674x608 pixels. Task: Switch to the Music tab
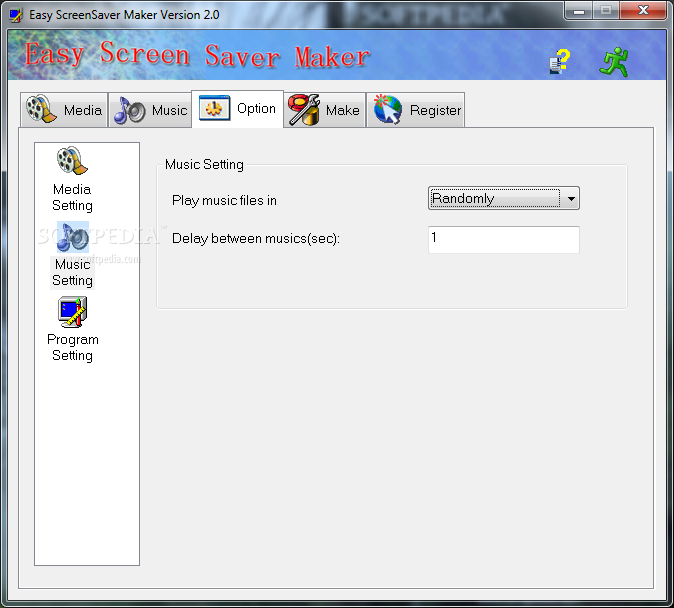[150, 110]
